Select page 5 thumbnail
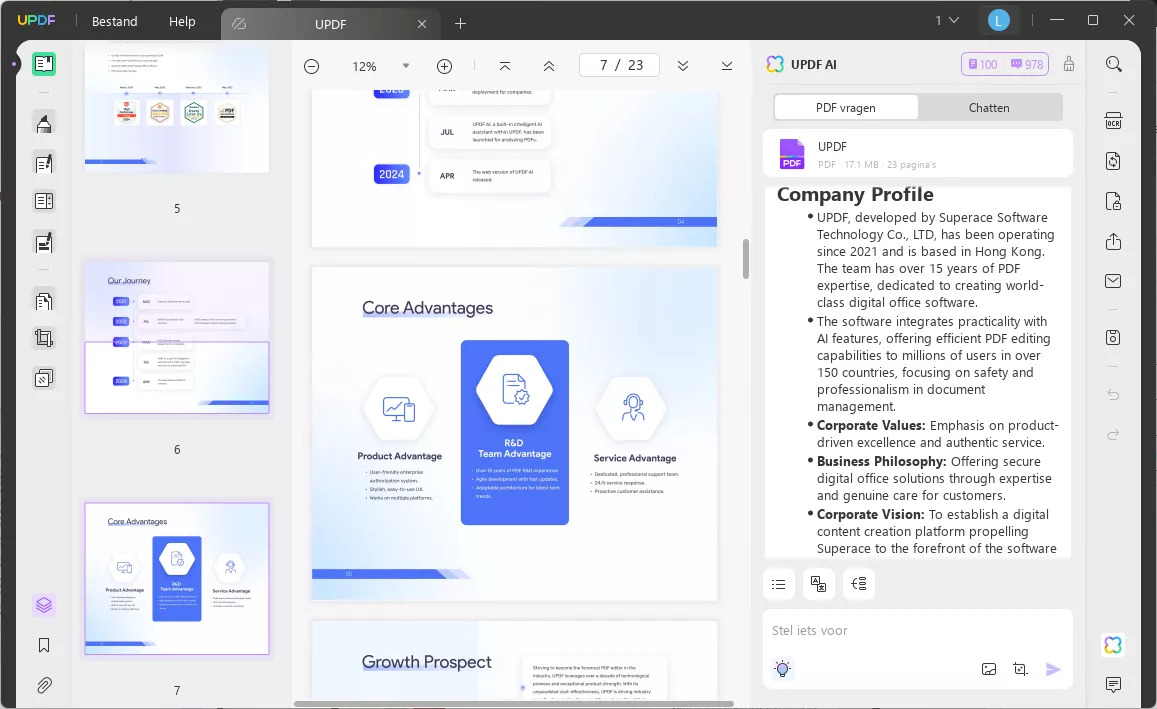This screenshot has width=1157, height=709. 176,109
